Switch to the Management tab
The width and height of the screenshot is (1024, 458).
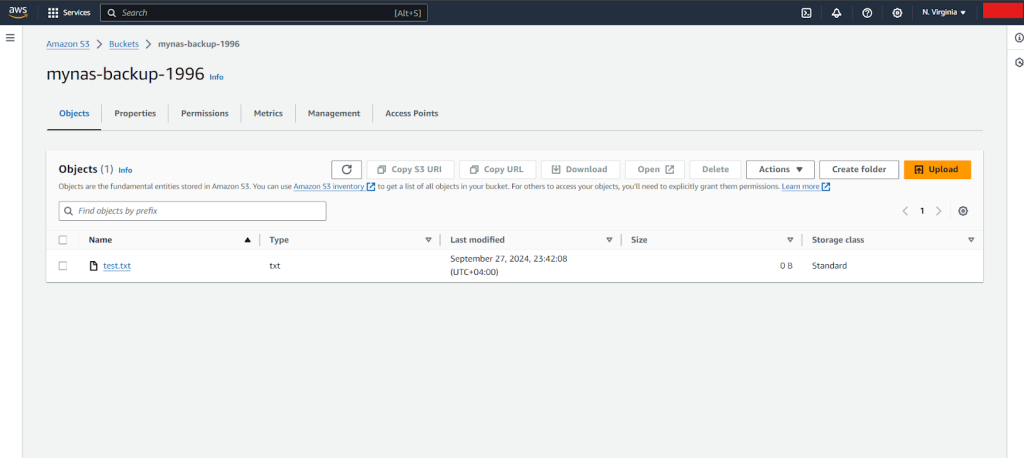point(334,114)
